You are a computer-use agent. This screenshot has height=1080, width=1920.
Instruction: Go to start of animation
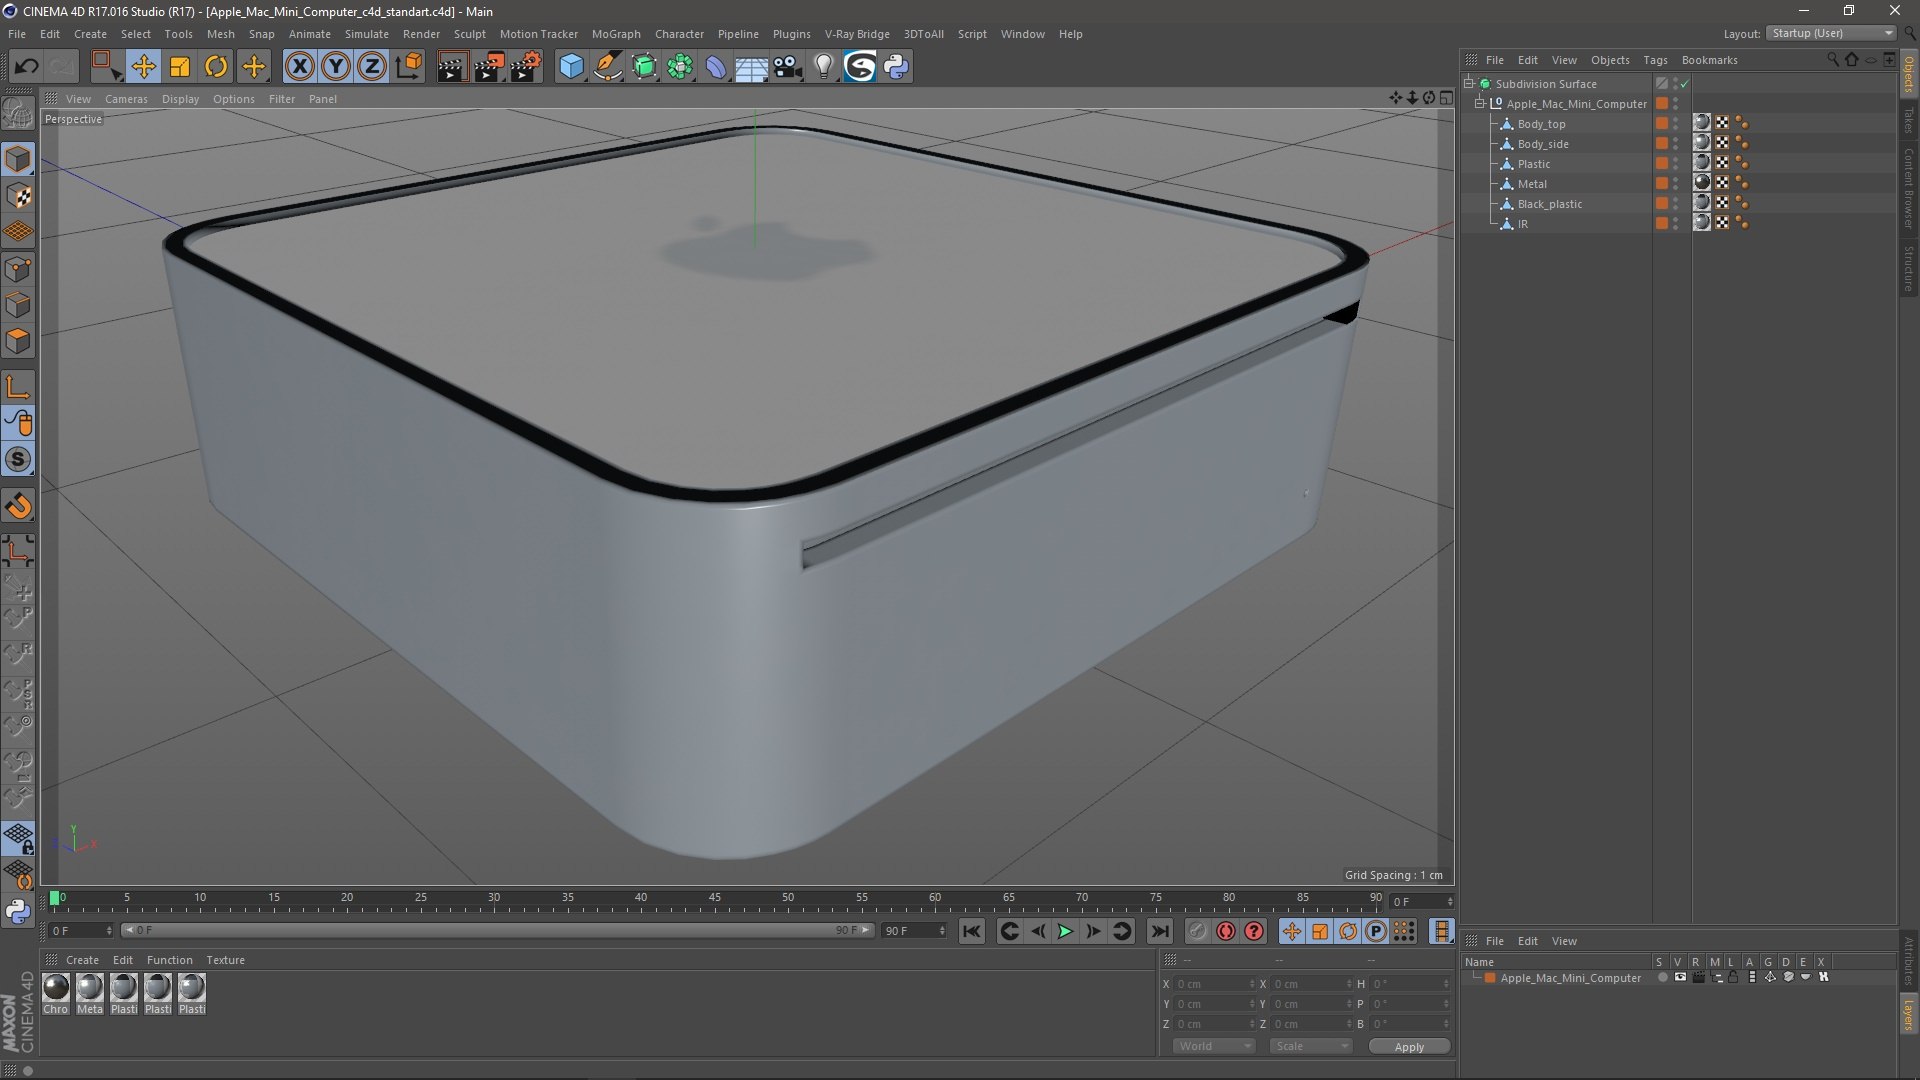point(972,931)
